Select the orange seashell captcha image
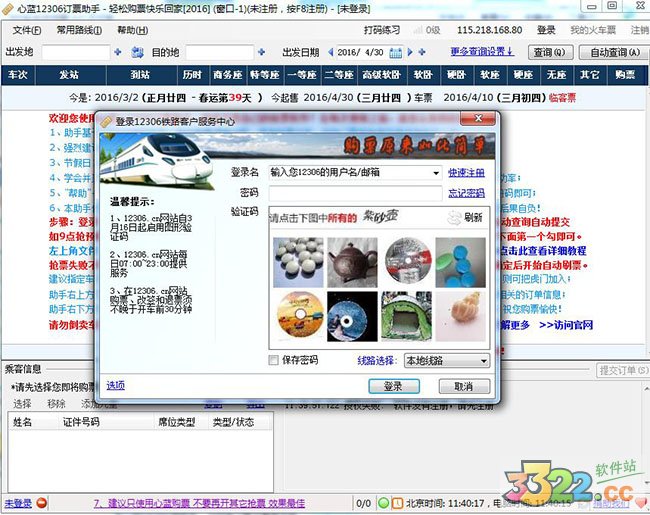650x515 pixels. [x=460, y=316]
